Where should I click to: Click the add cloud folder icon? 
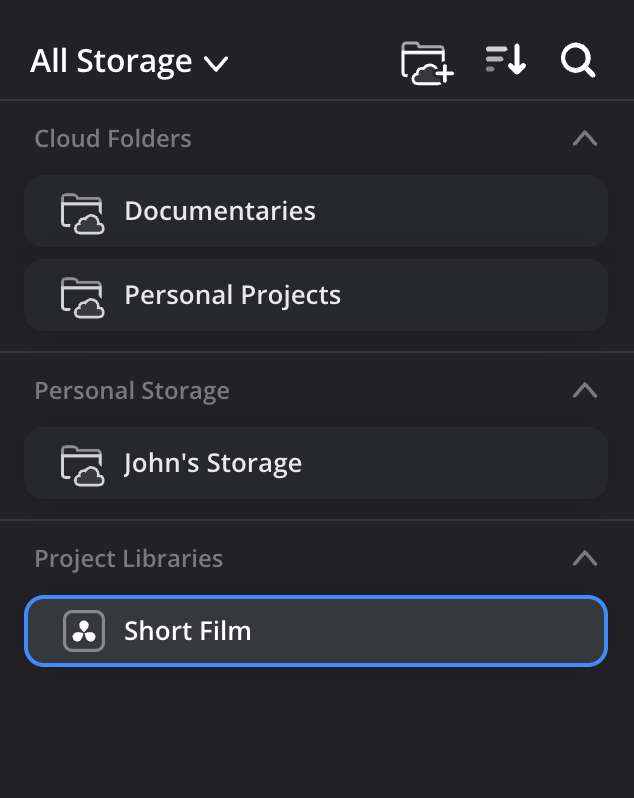tap(427, 63)
